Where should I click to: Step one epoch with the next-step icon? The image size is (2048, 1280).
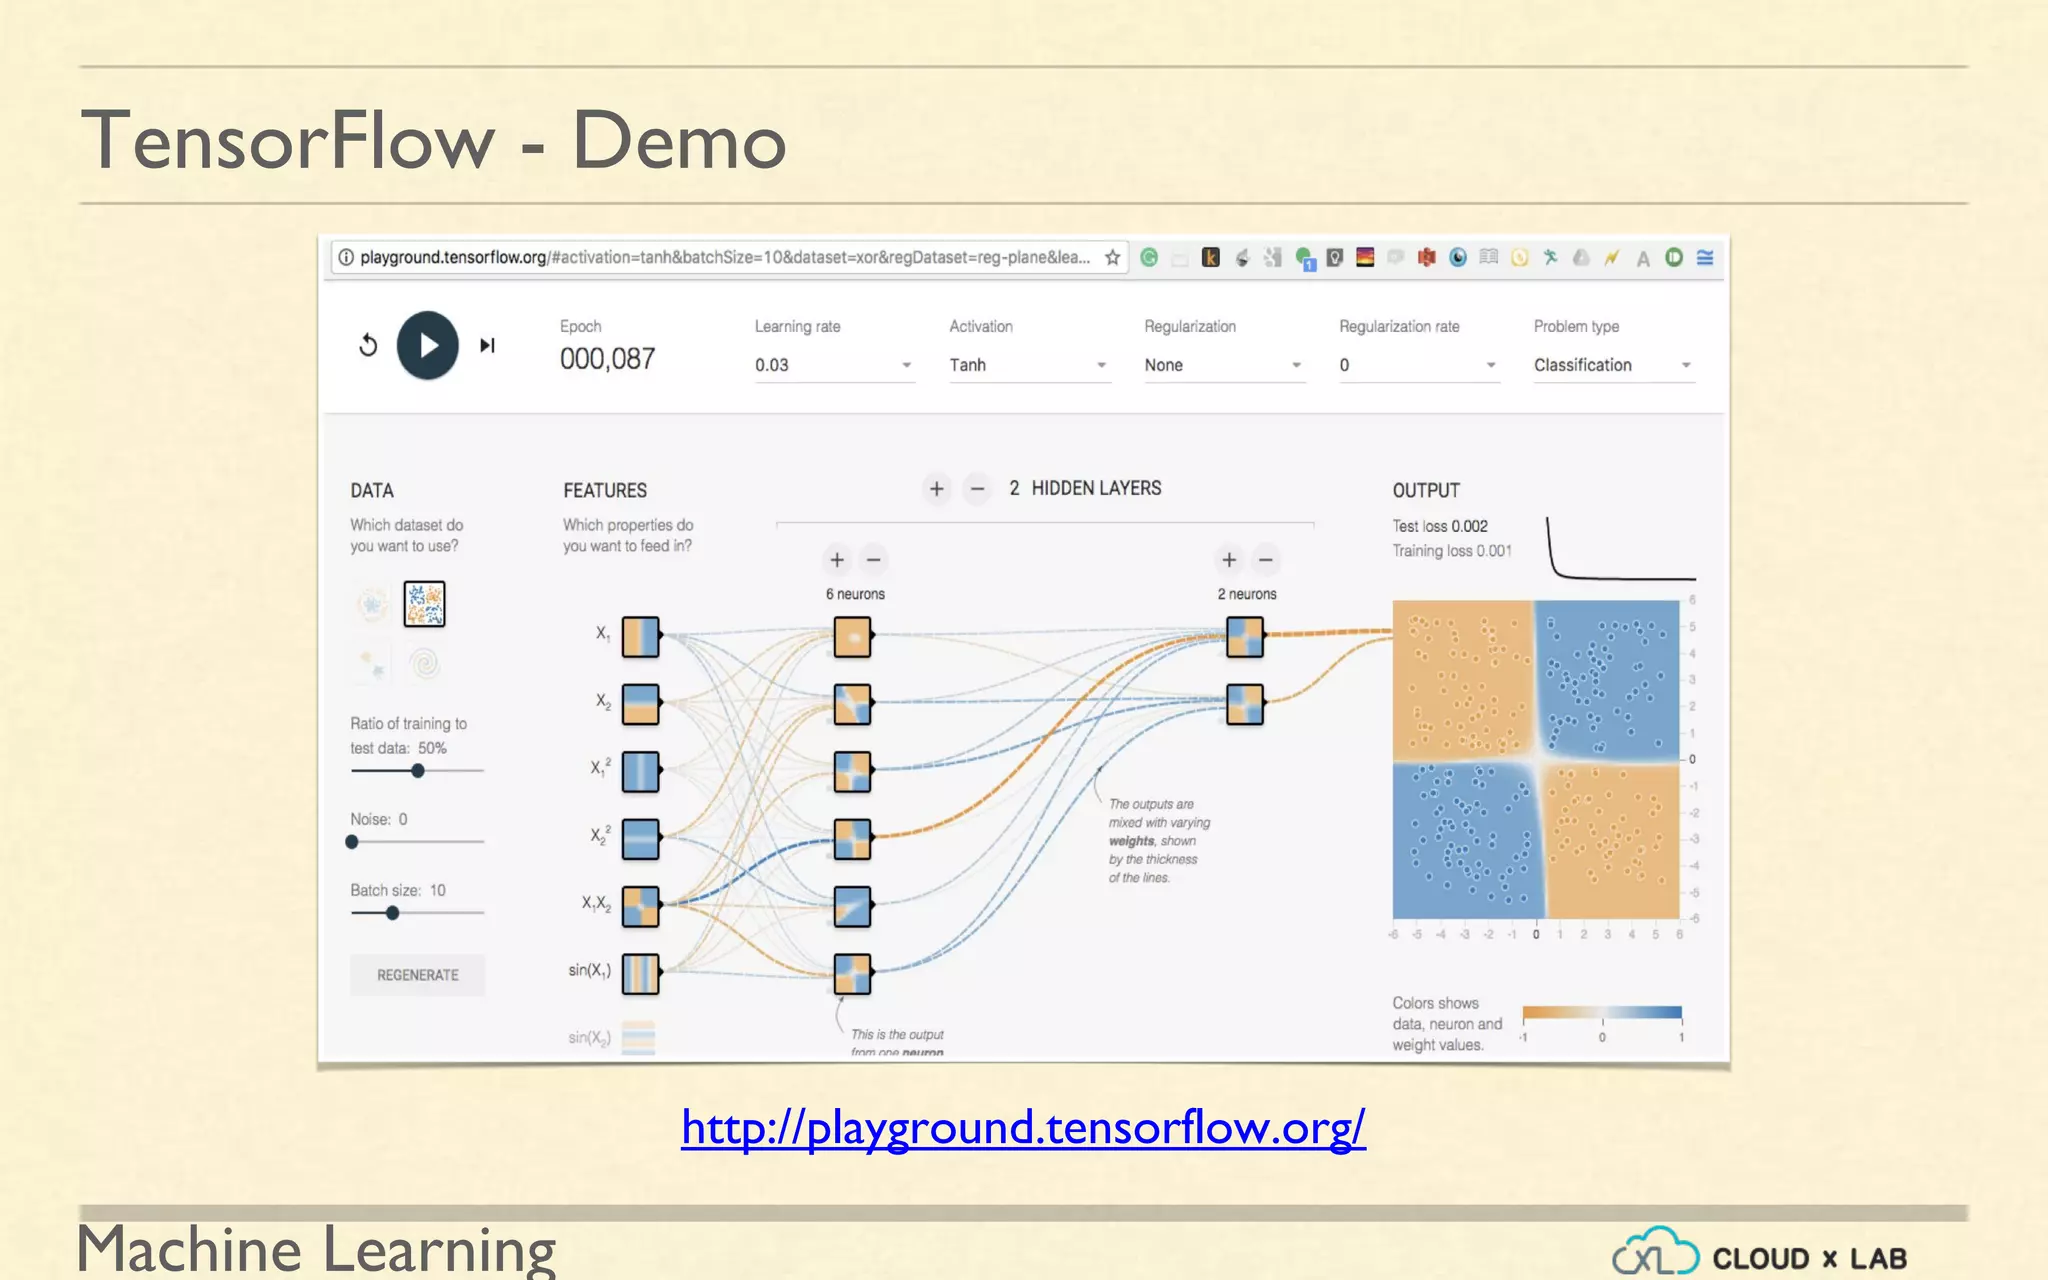pos(488,345)
